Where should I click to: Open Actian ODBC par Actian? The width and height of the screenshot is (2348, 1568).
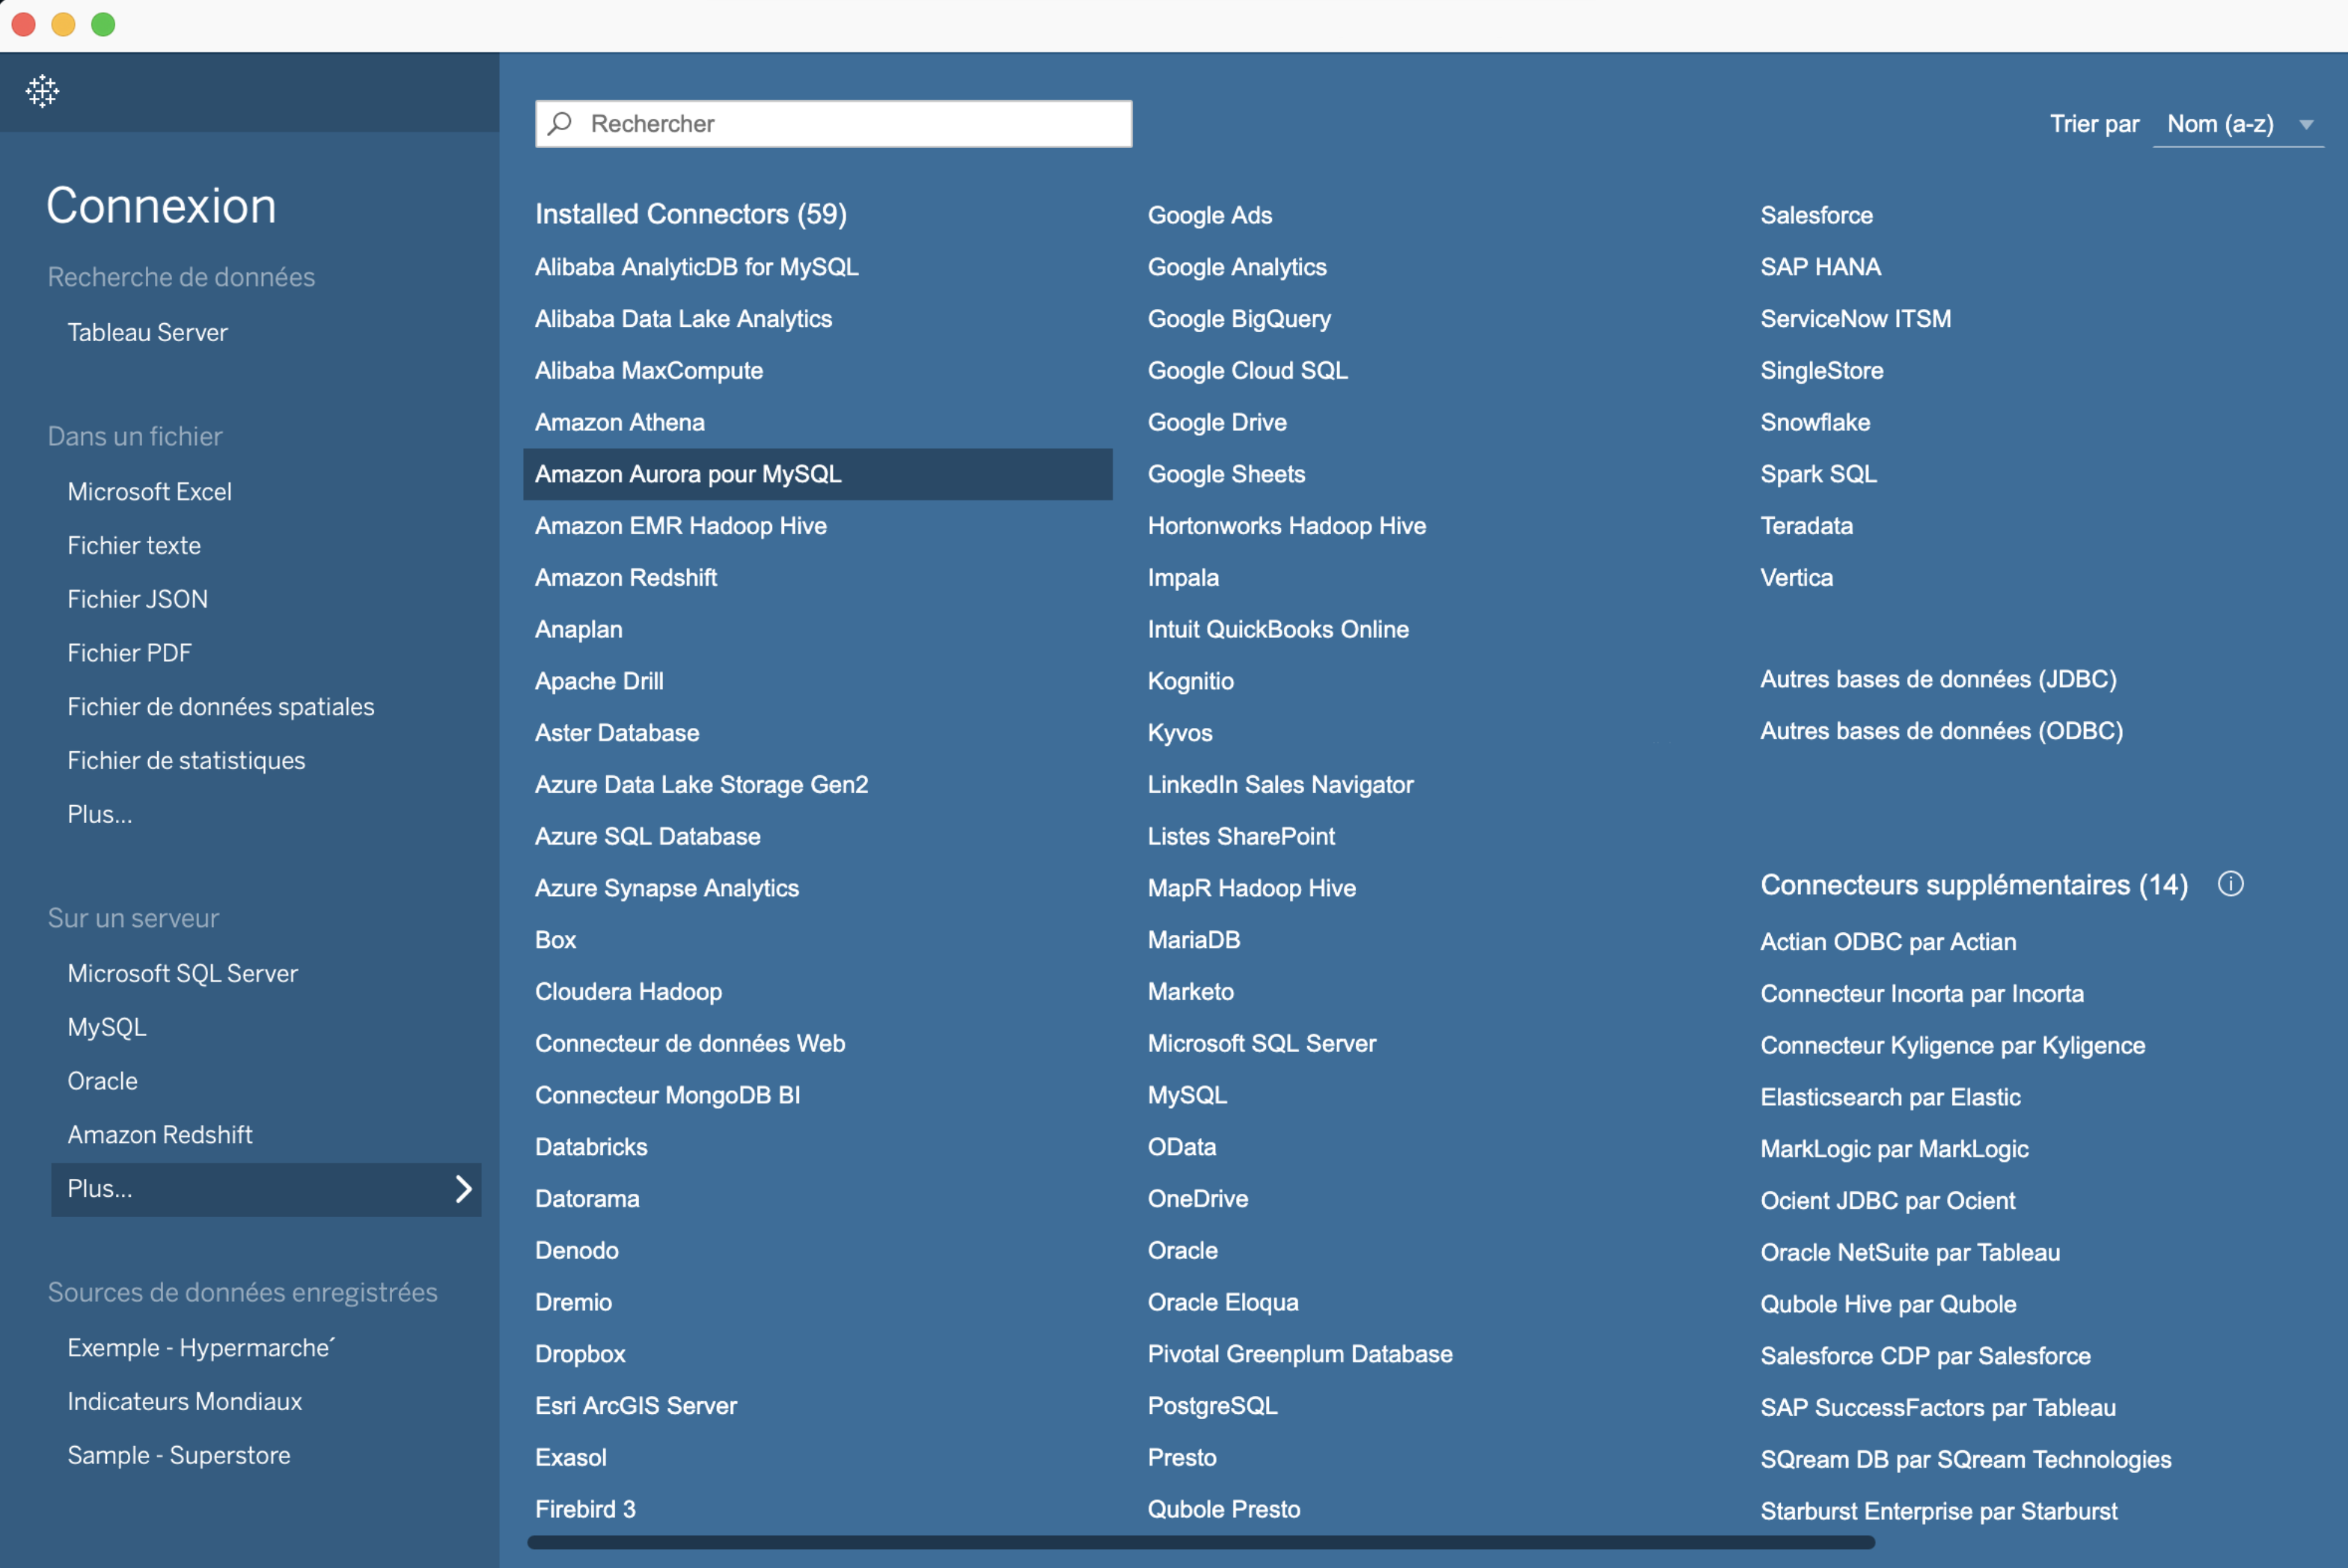[1888, 942]
